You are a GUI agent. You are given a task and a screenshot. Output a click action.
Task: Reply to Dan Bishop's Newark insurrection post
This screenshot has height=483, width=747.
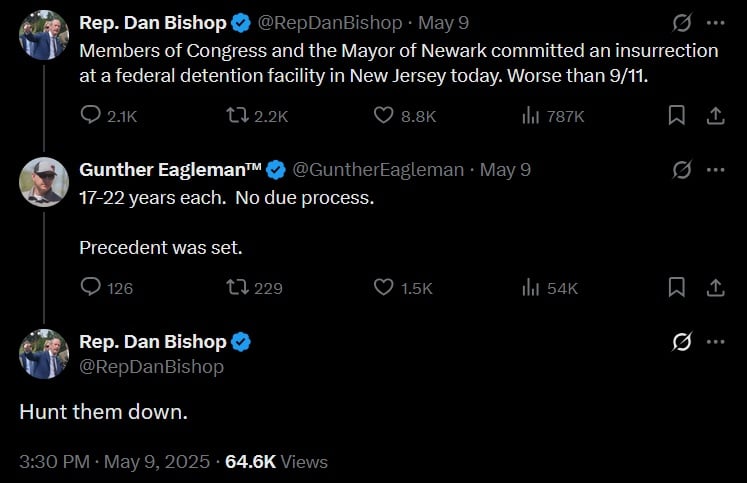tap(90, 116)
